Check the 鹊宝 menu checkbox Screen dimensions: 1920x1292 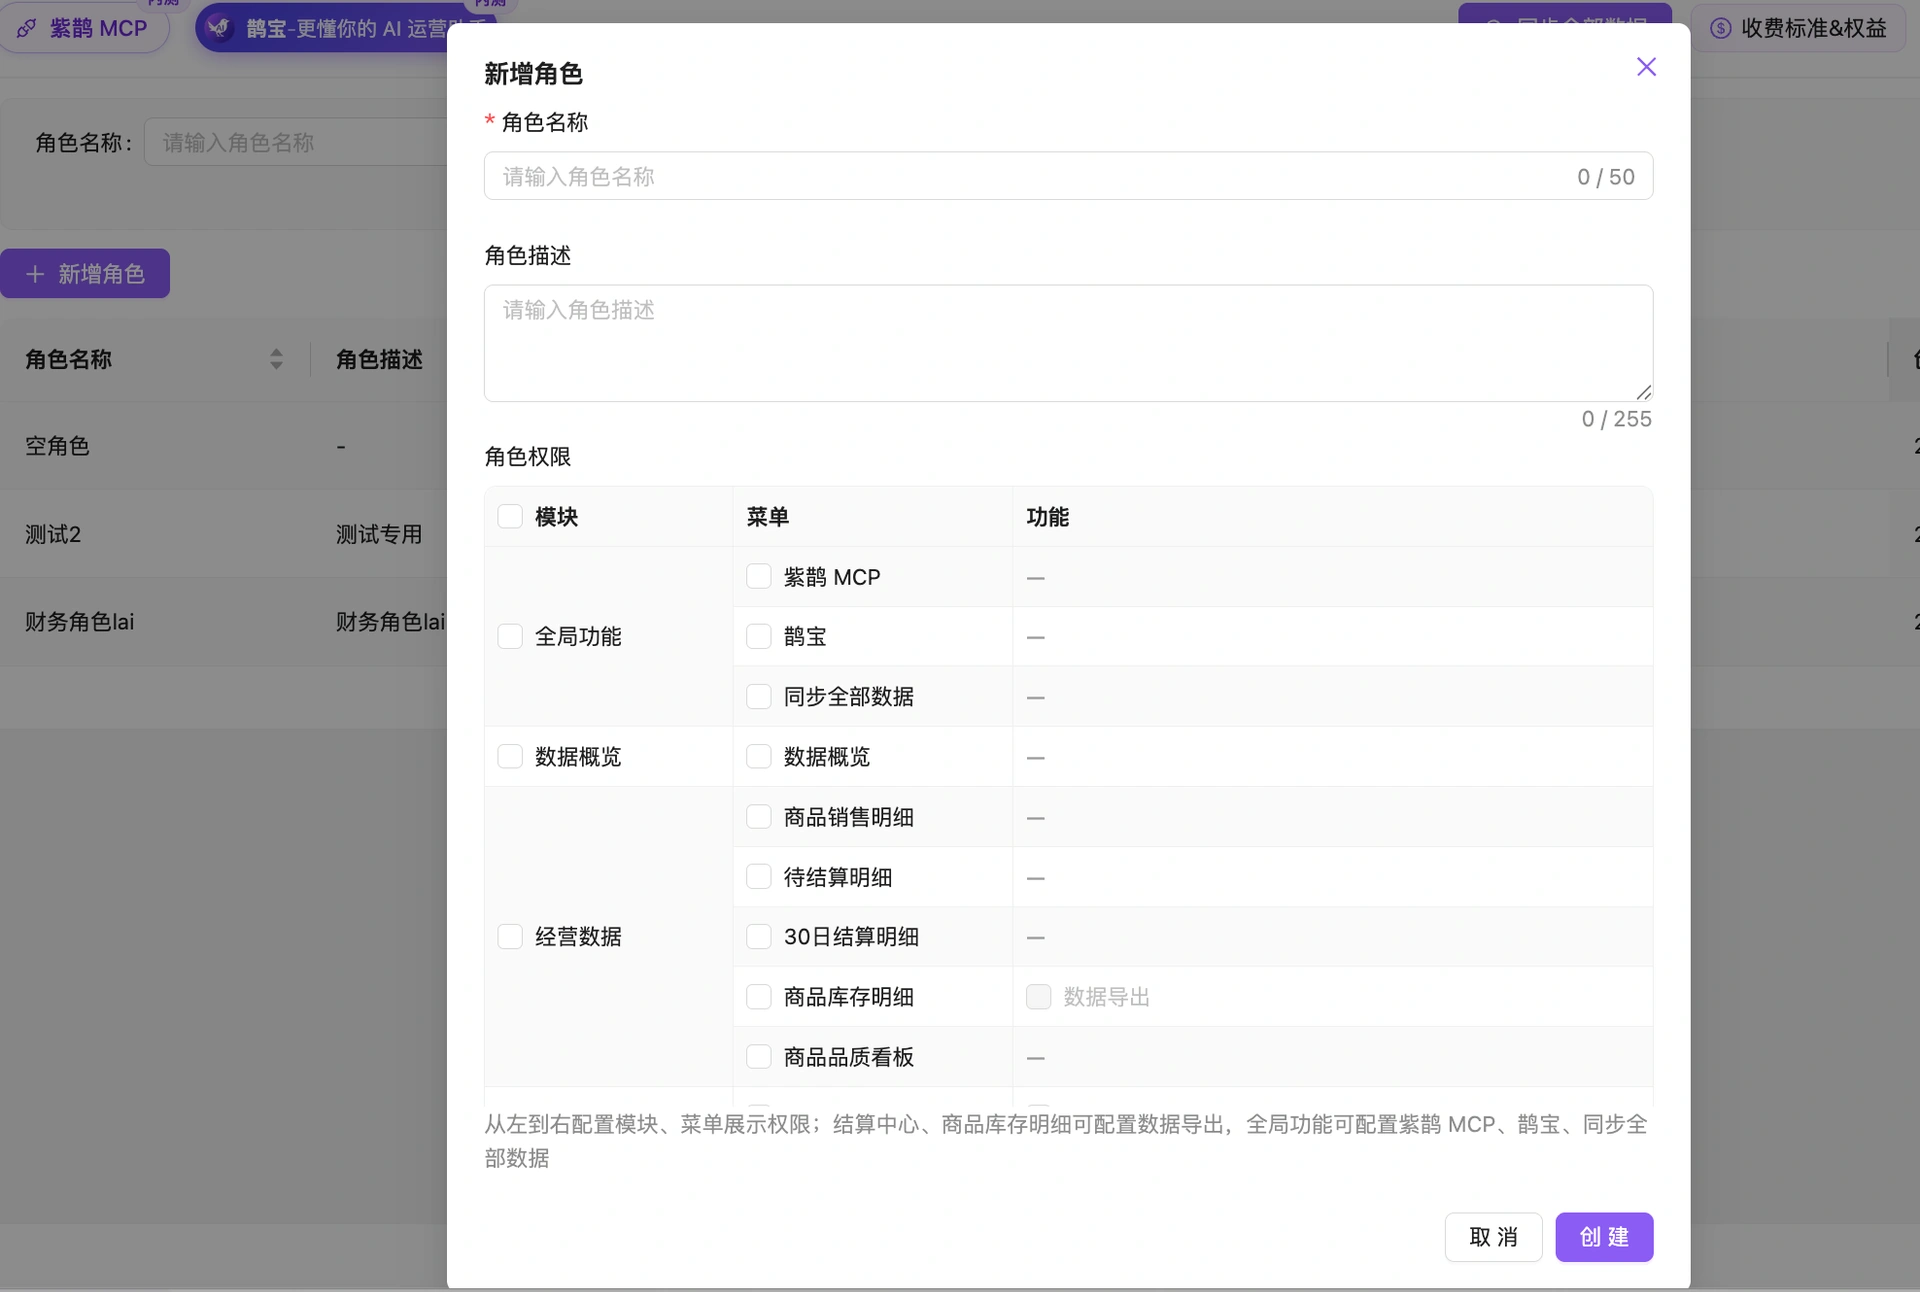(x=759, y=636)
